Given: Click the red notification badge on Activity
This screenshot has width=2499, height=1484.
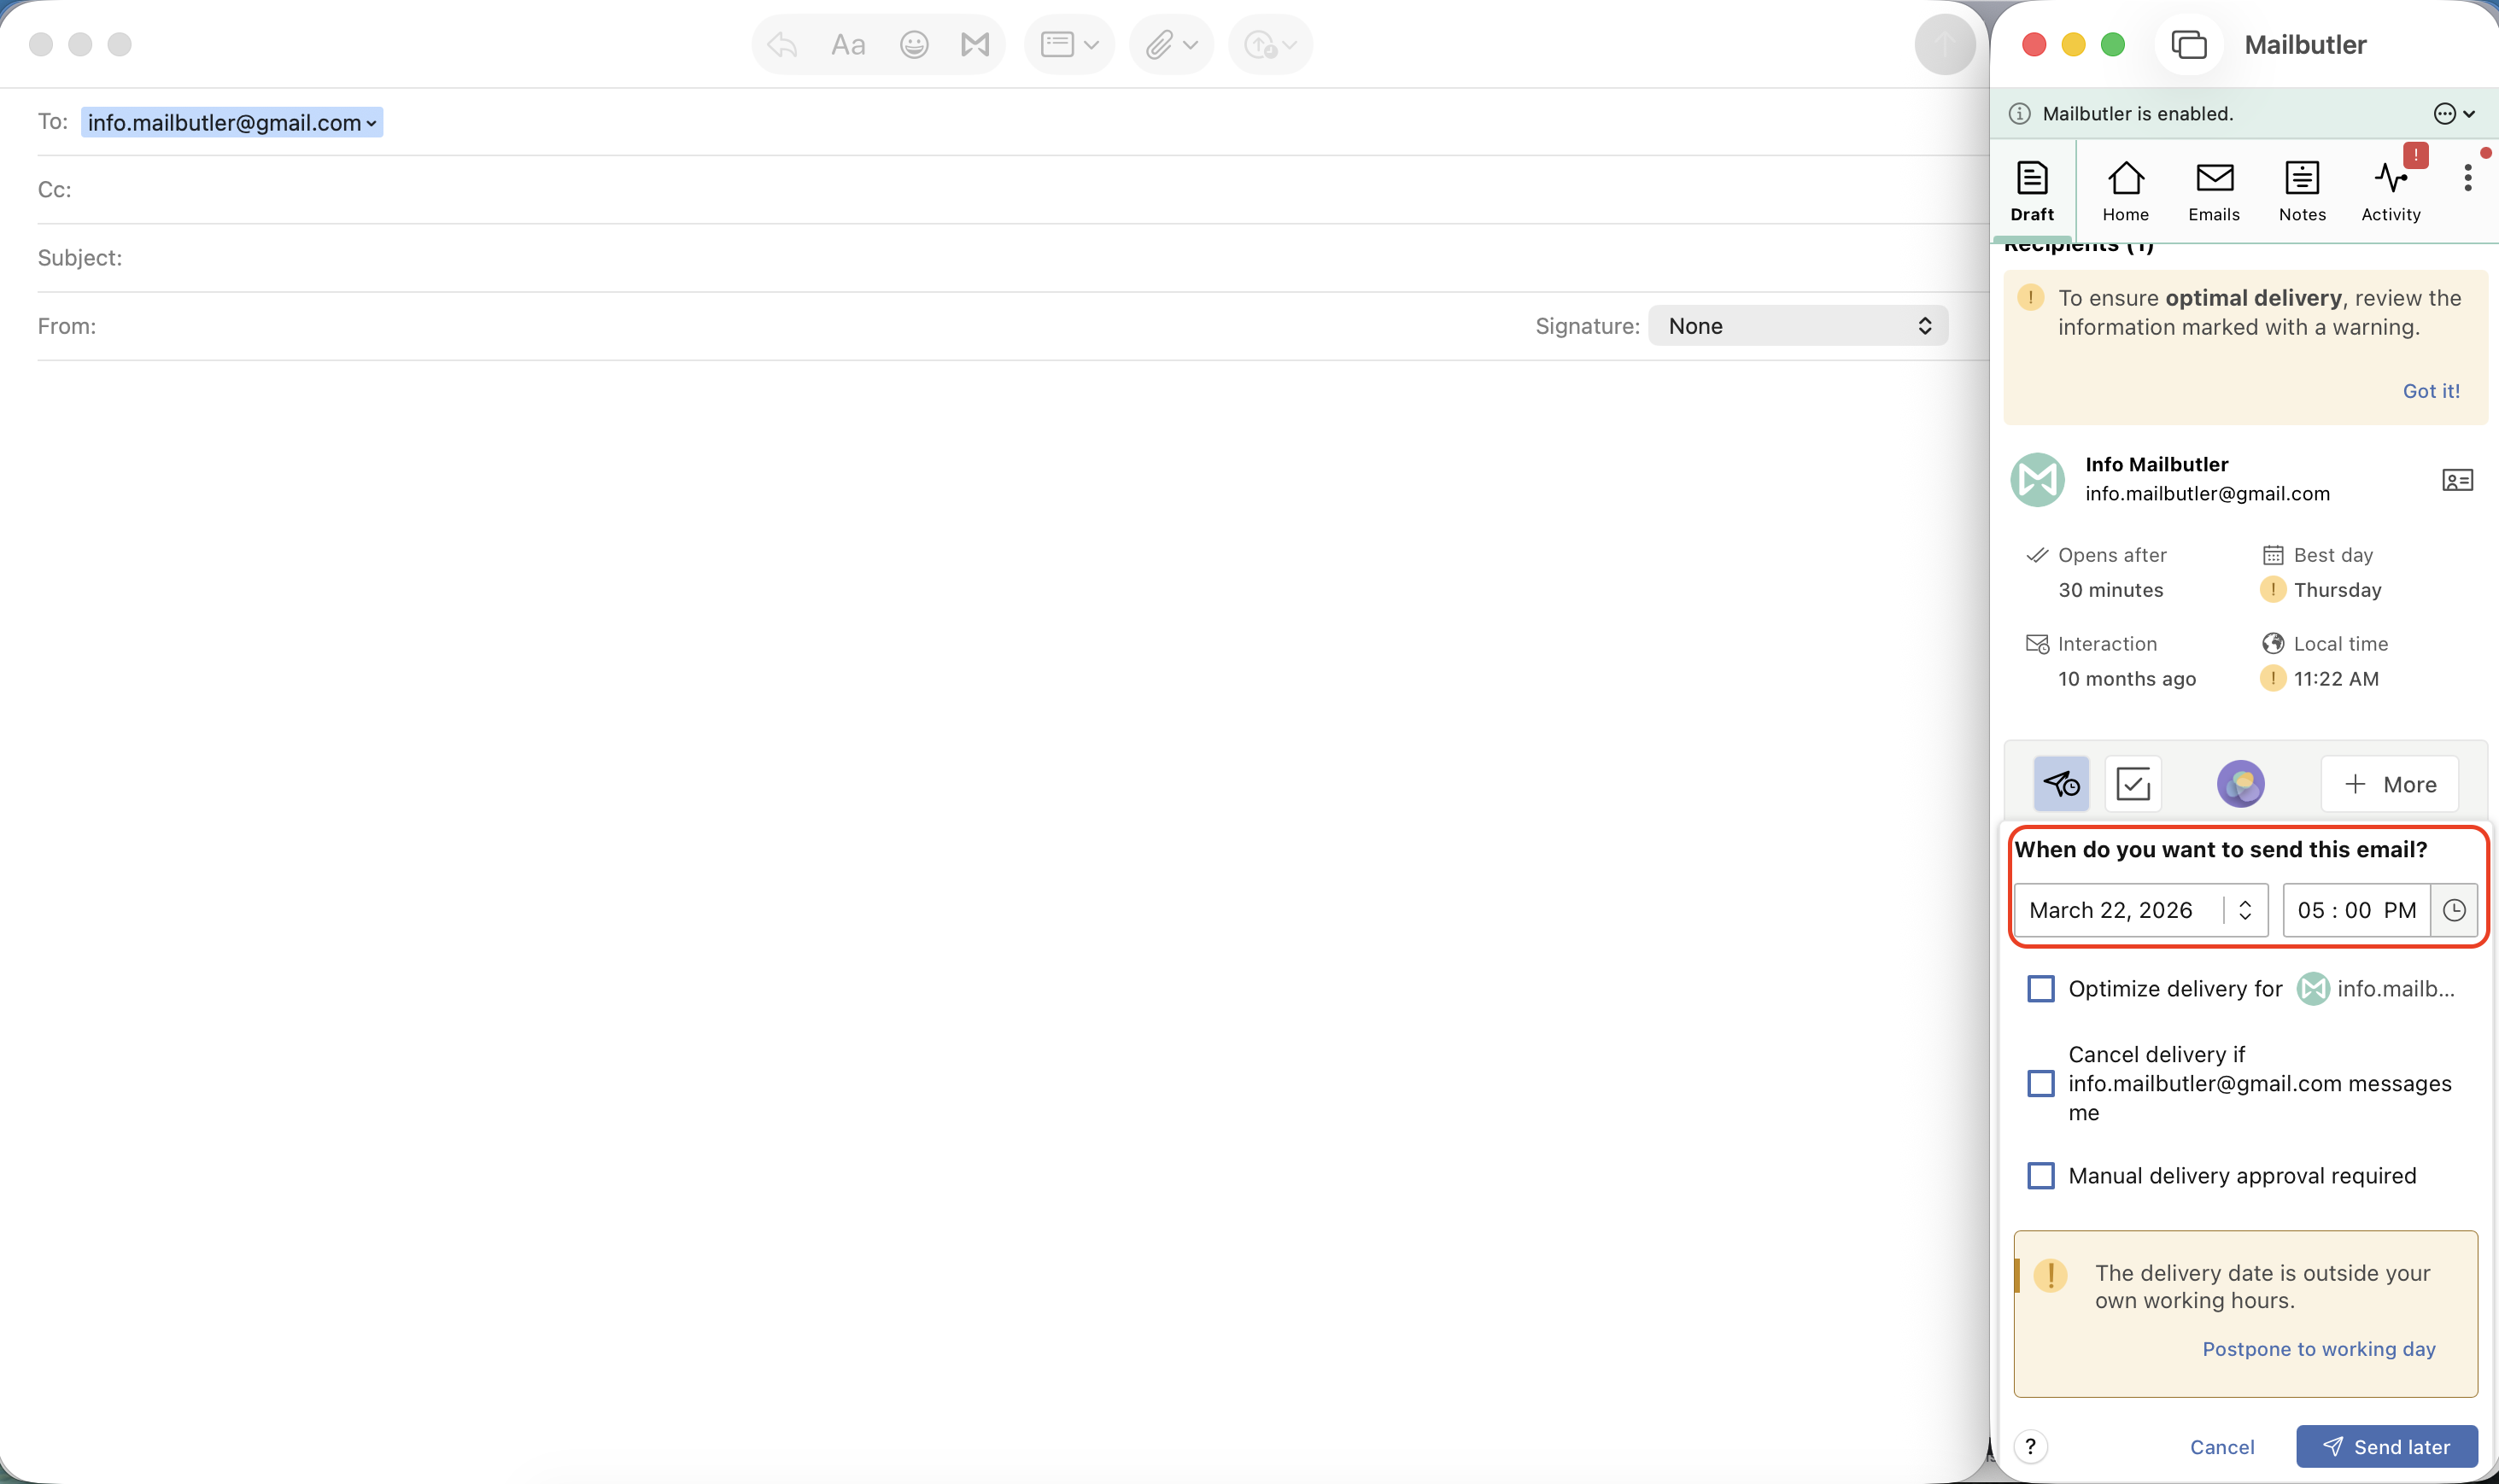Looking at the screenshot, I should tap(2415, 155).
